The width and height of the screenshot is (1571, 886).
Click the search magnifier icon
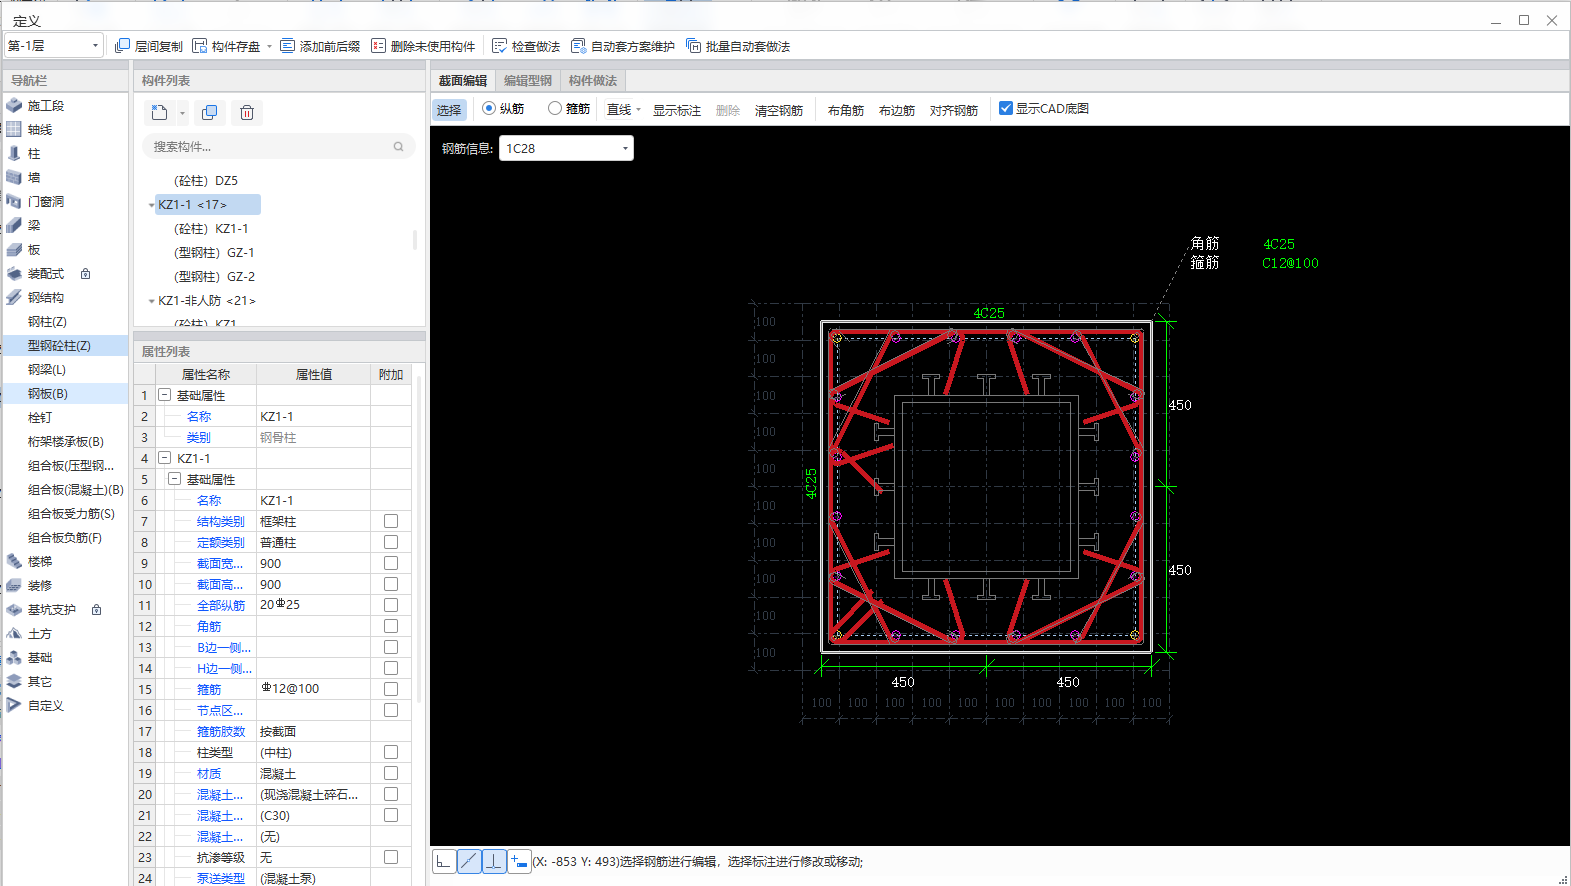(398, 147)
